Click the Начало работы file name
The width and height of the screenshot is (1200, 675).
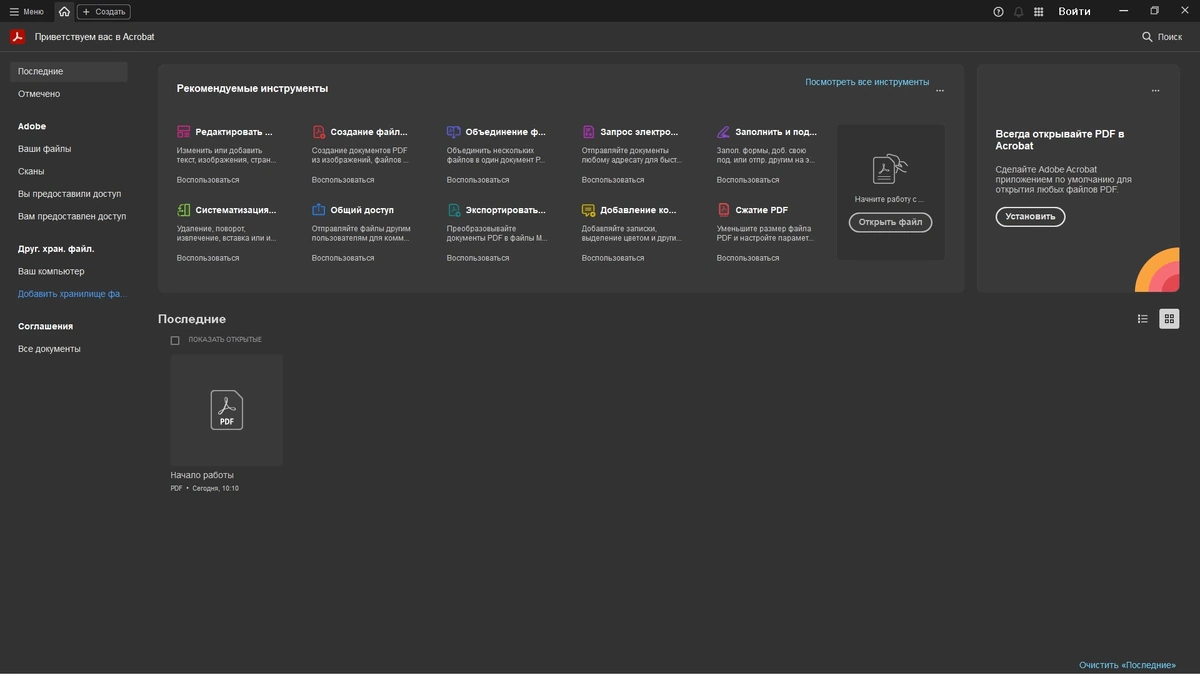coord(202,475)
